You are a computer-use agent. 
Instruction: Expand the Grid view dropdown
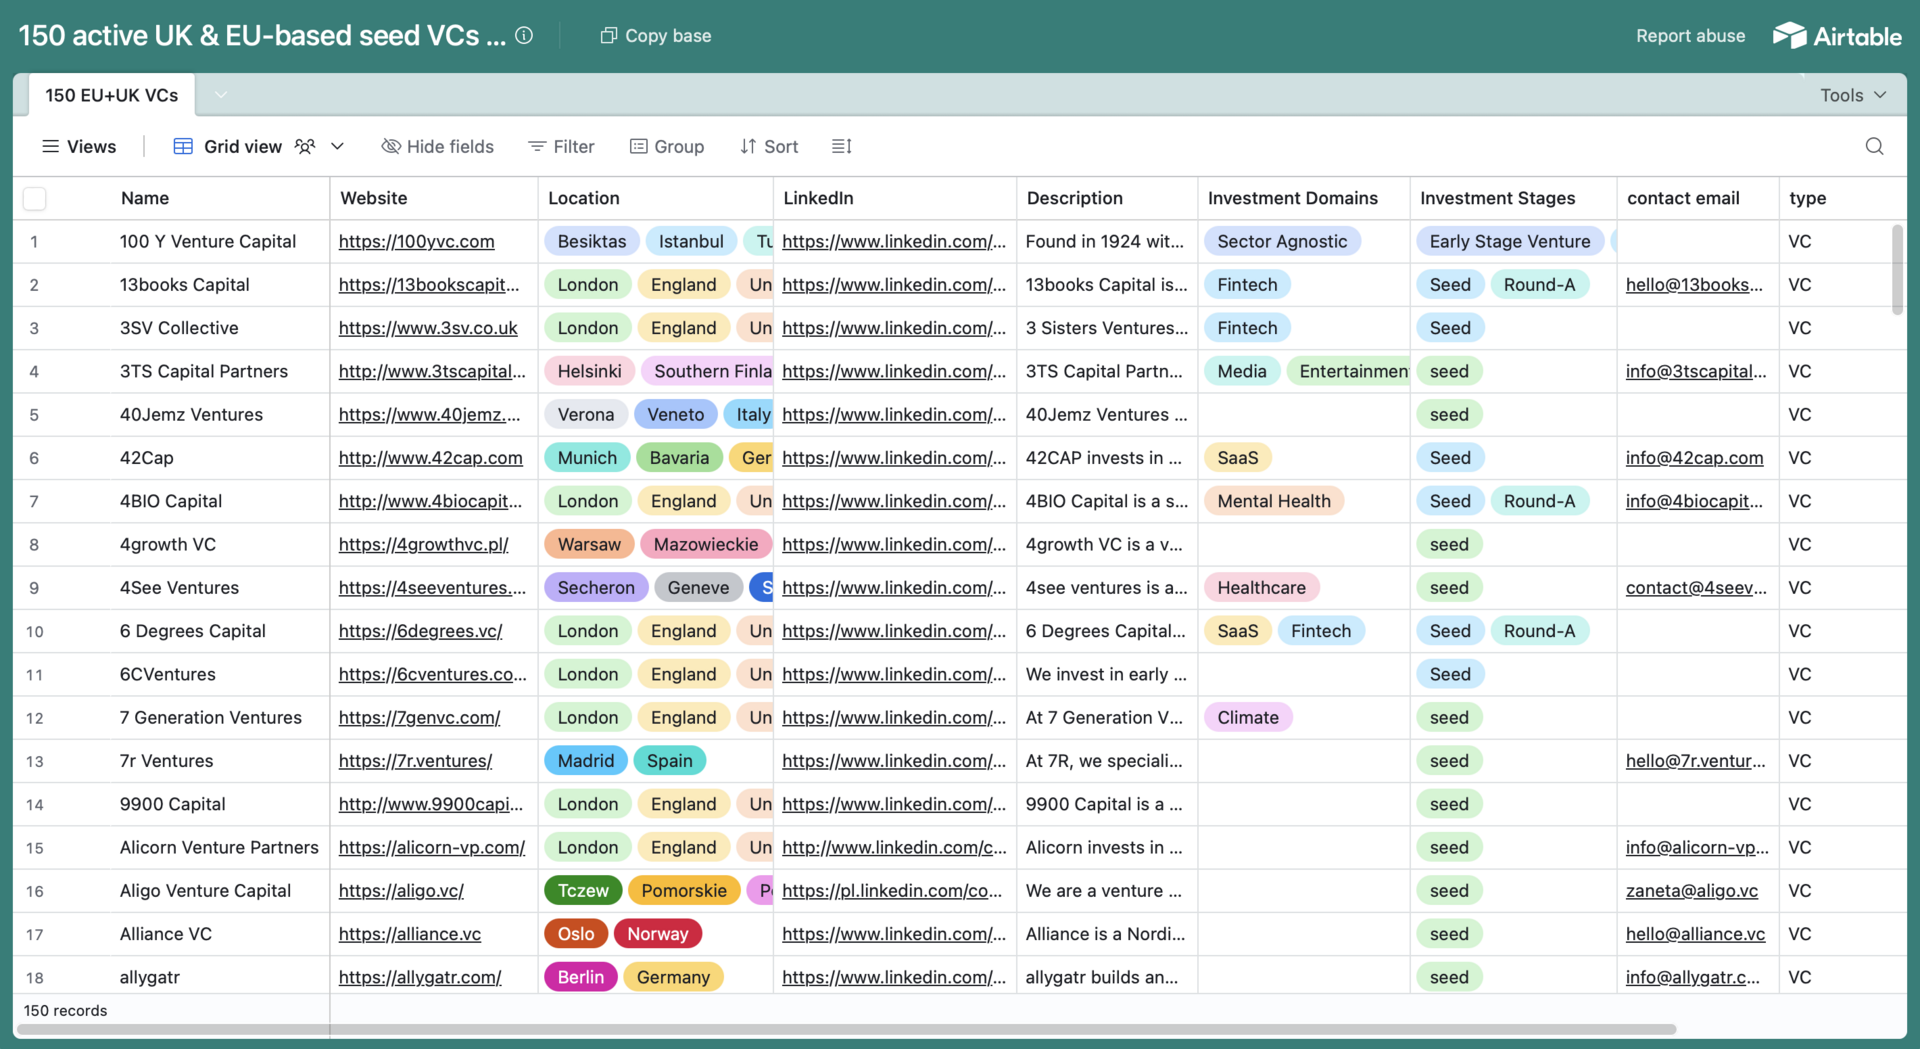(x=338, y=147)
